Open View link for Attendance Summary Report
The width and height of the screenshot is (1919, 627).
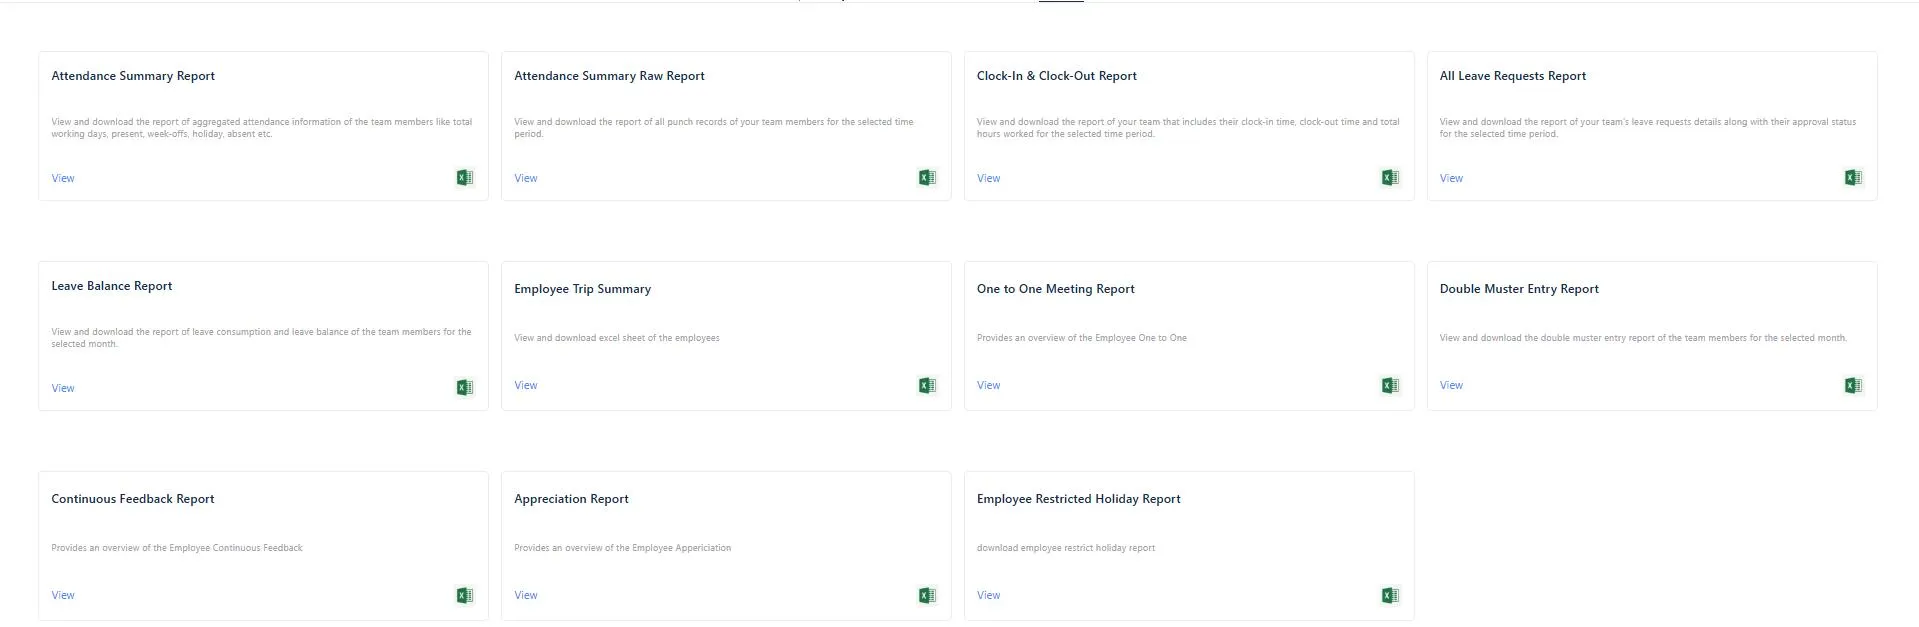pyautogui.click(x=63, y=178)
